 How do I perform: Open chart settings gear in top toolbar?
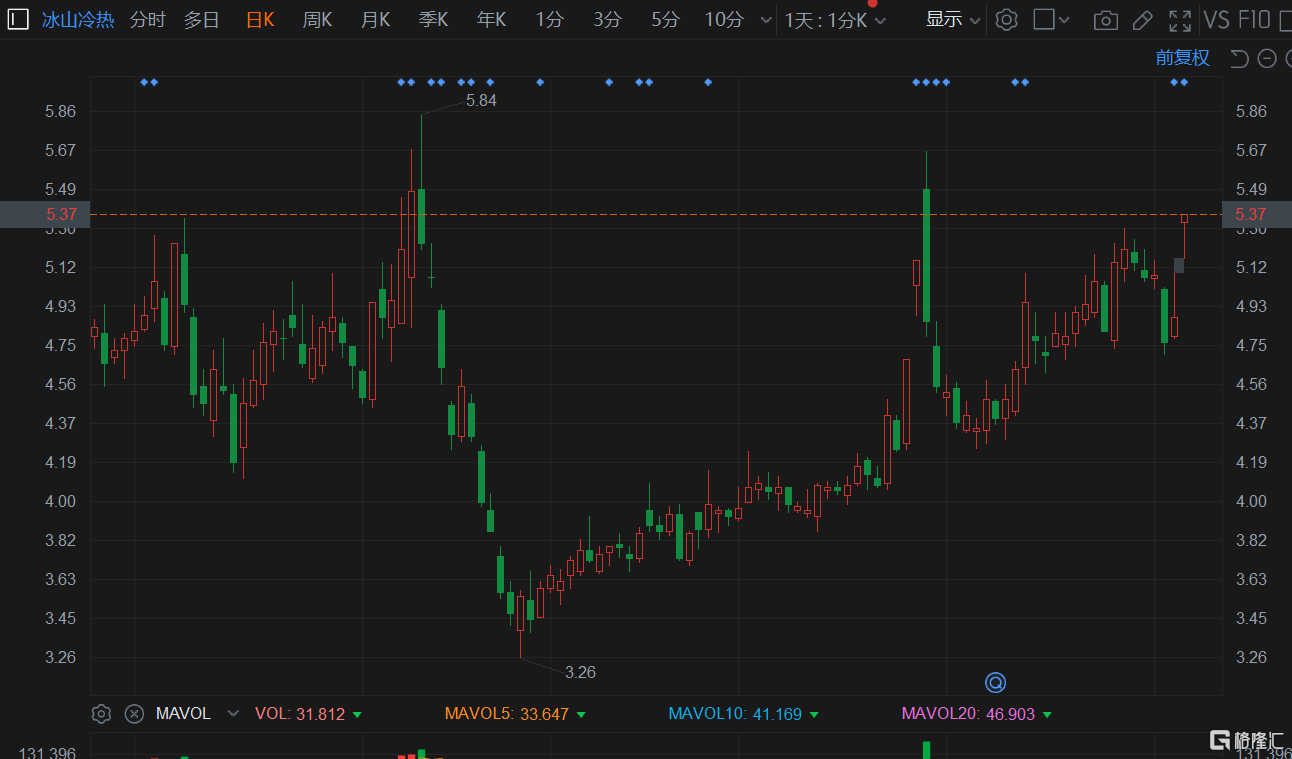coord(1007,19)
